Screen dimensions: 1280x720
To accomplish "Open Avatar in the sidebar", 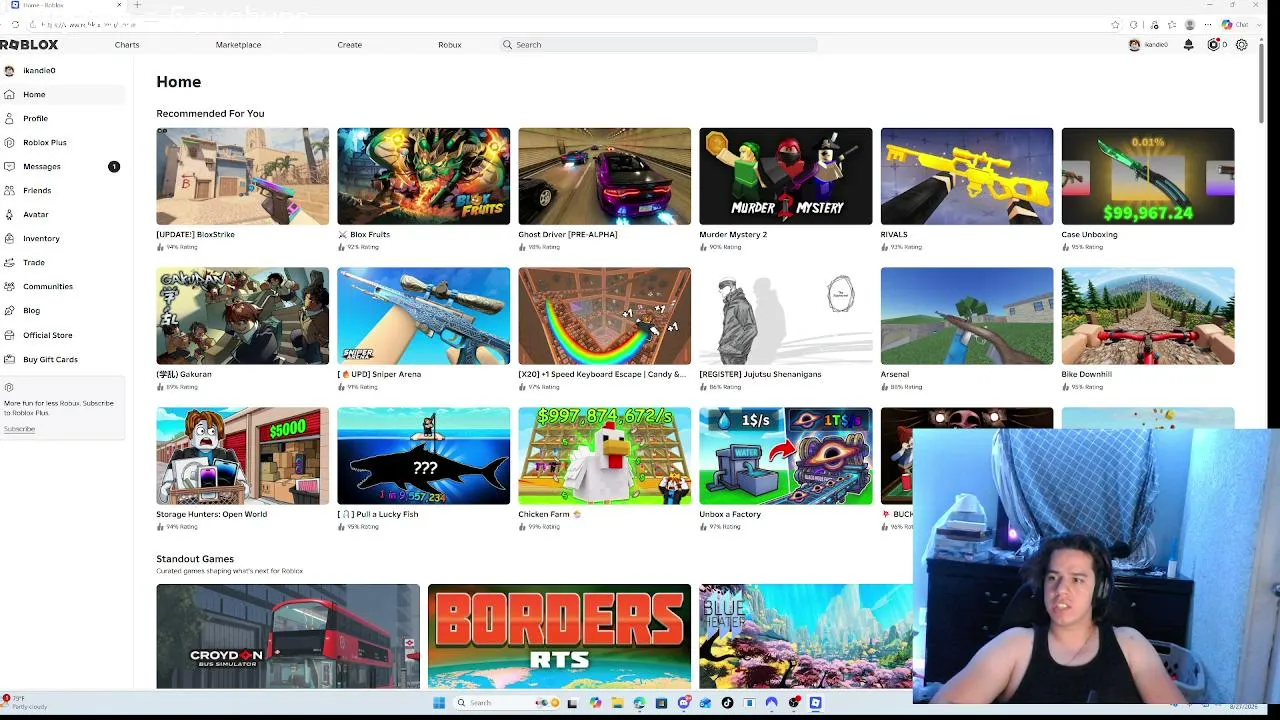I will 62,214.
